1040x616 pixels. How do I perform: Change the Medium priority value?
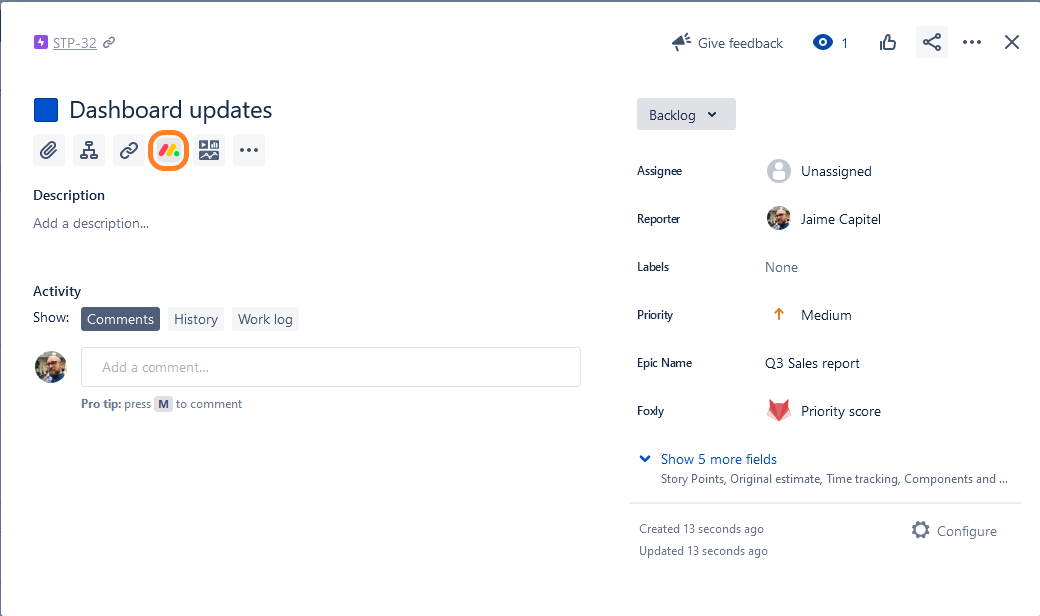pos(826,316)
